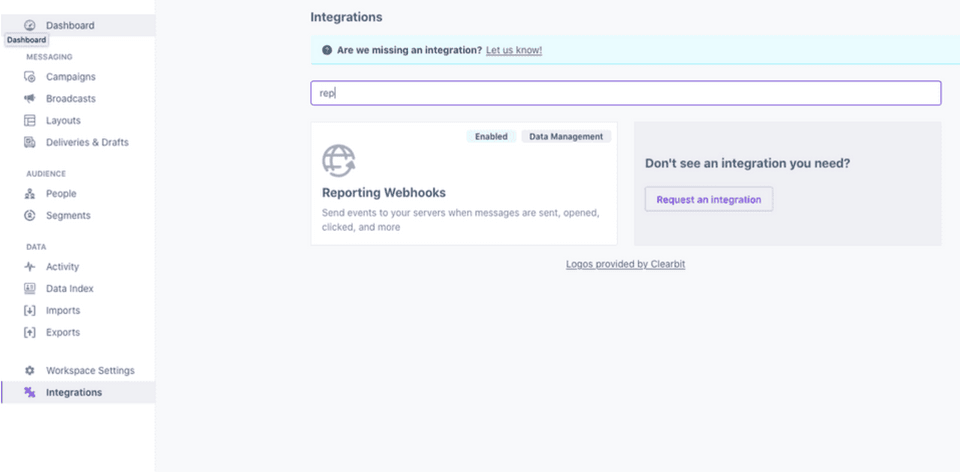Viewport: 960px width, 472px height.
Task: Click the Integrations icon in sidebar
Action: (x=29, y=392)
